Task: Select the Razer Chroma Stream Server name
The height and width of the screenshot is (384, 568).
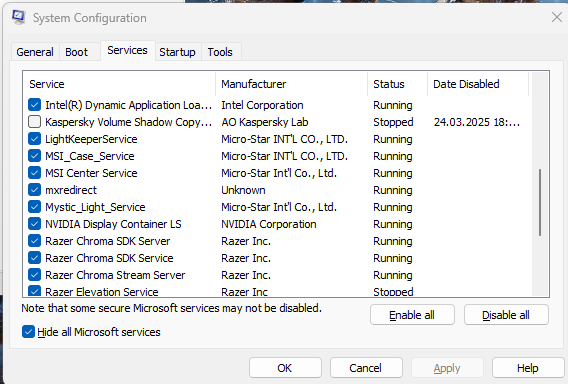Action: pyautogui.click(x=115, y=275)
